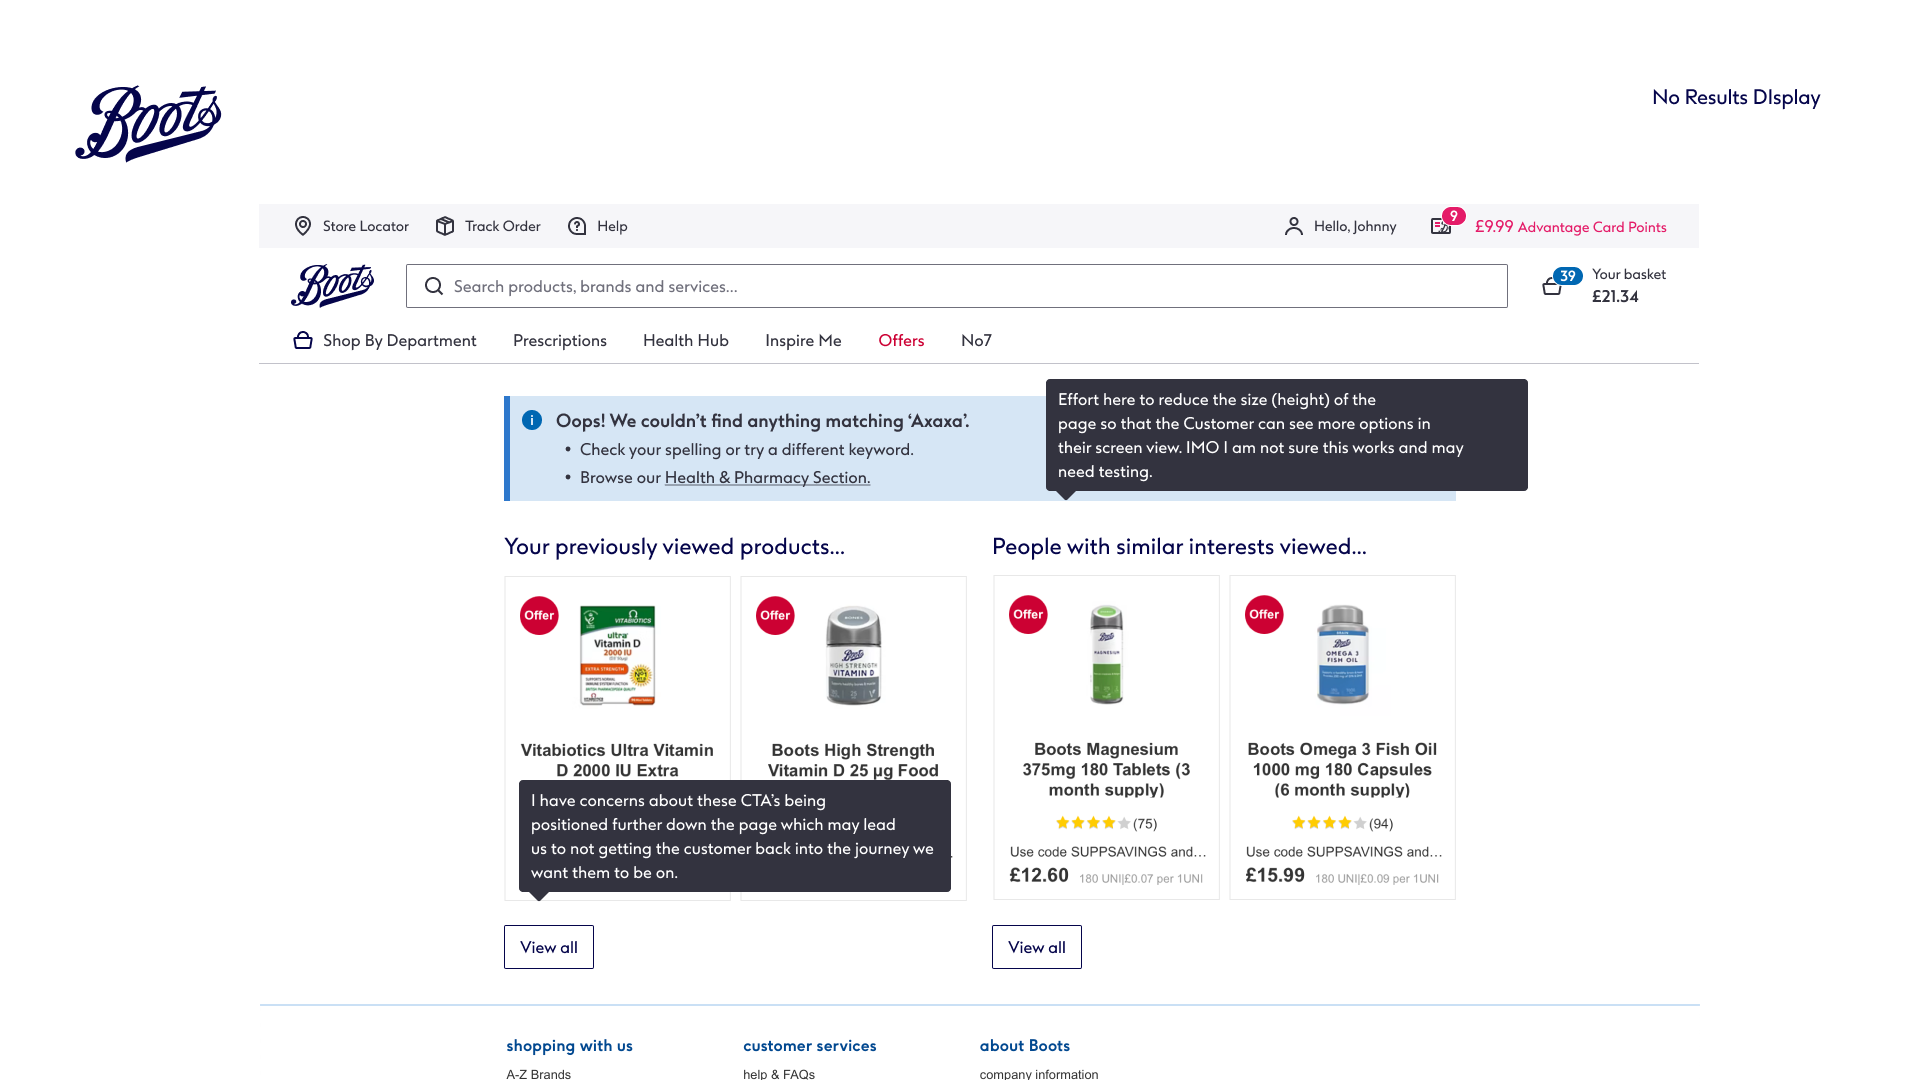
Task: Click the Shop By Department bag icon
Action: point(303,340)
